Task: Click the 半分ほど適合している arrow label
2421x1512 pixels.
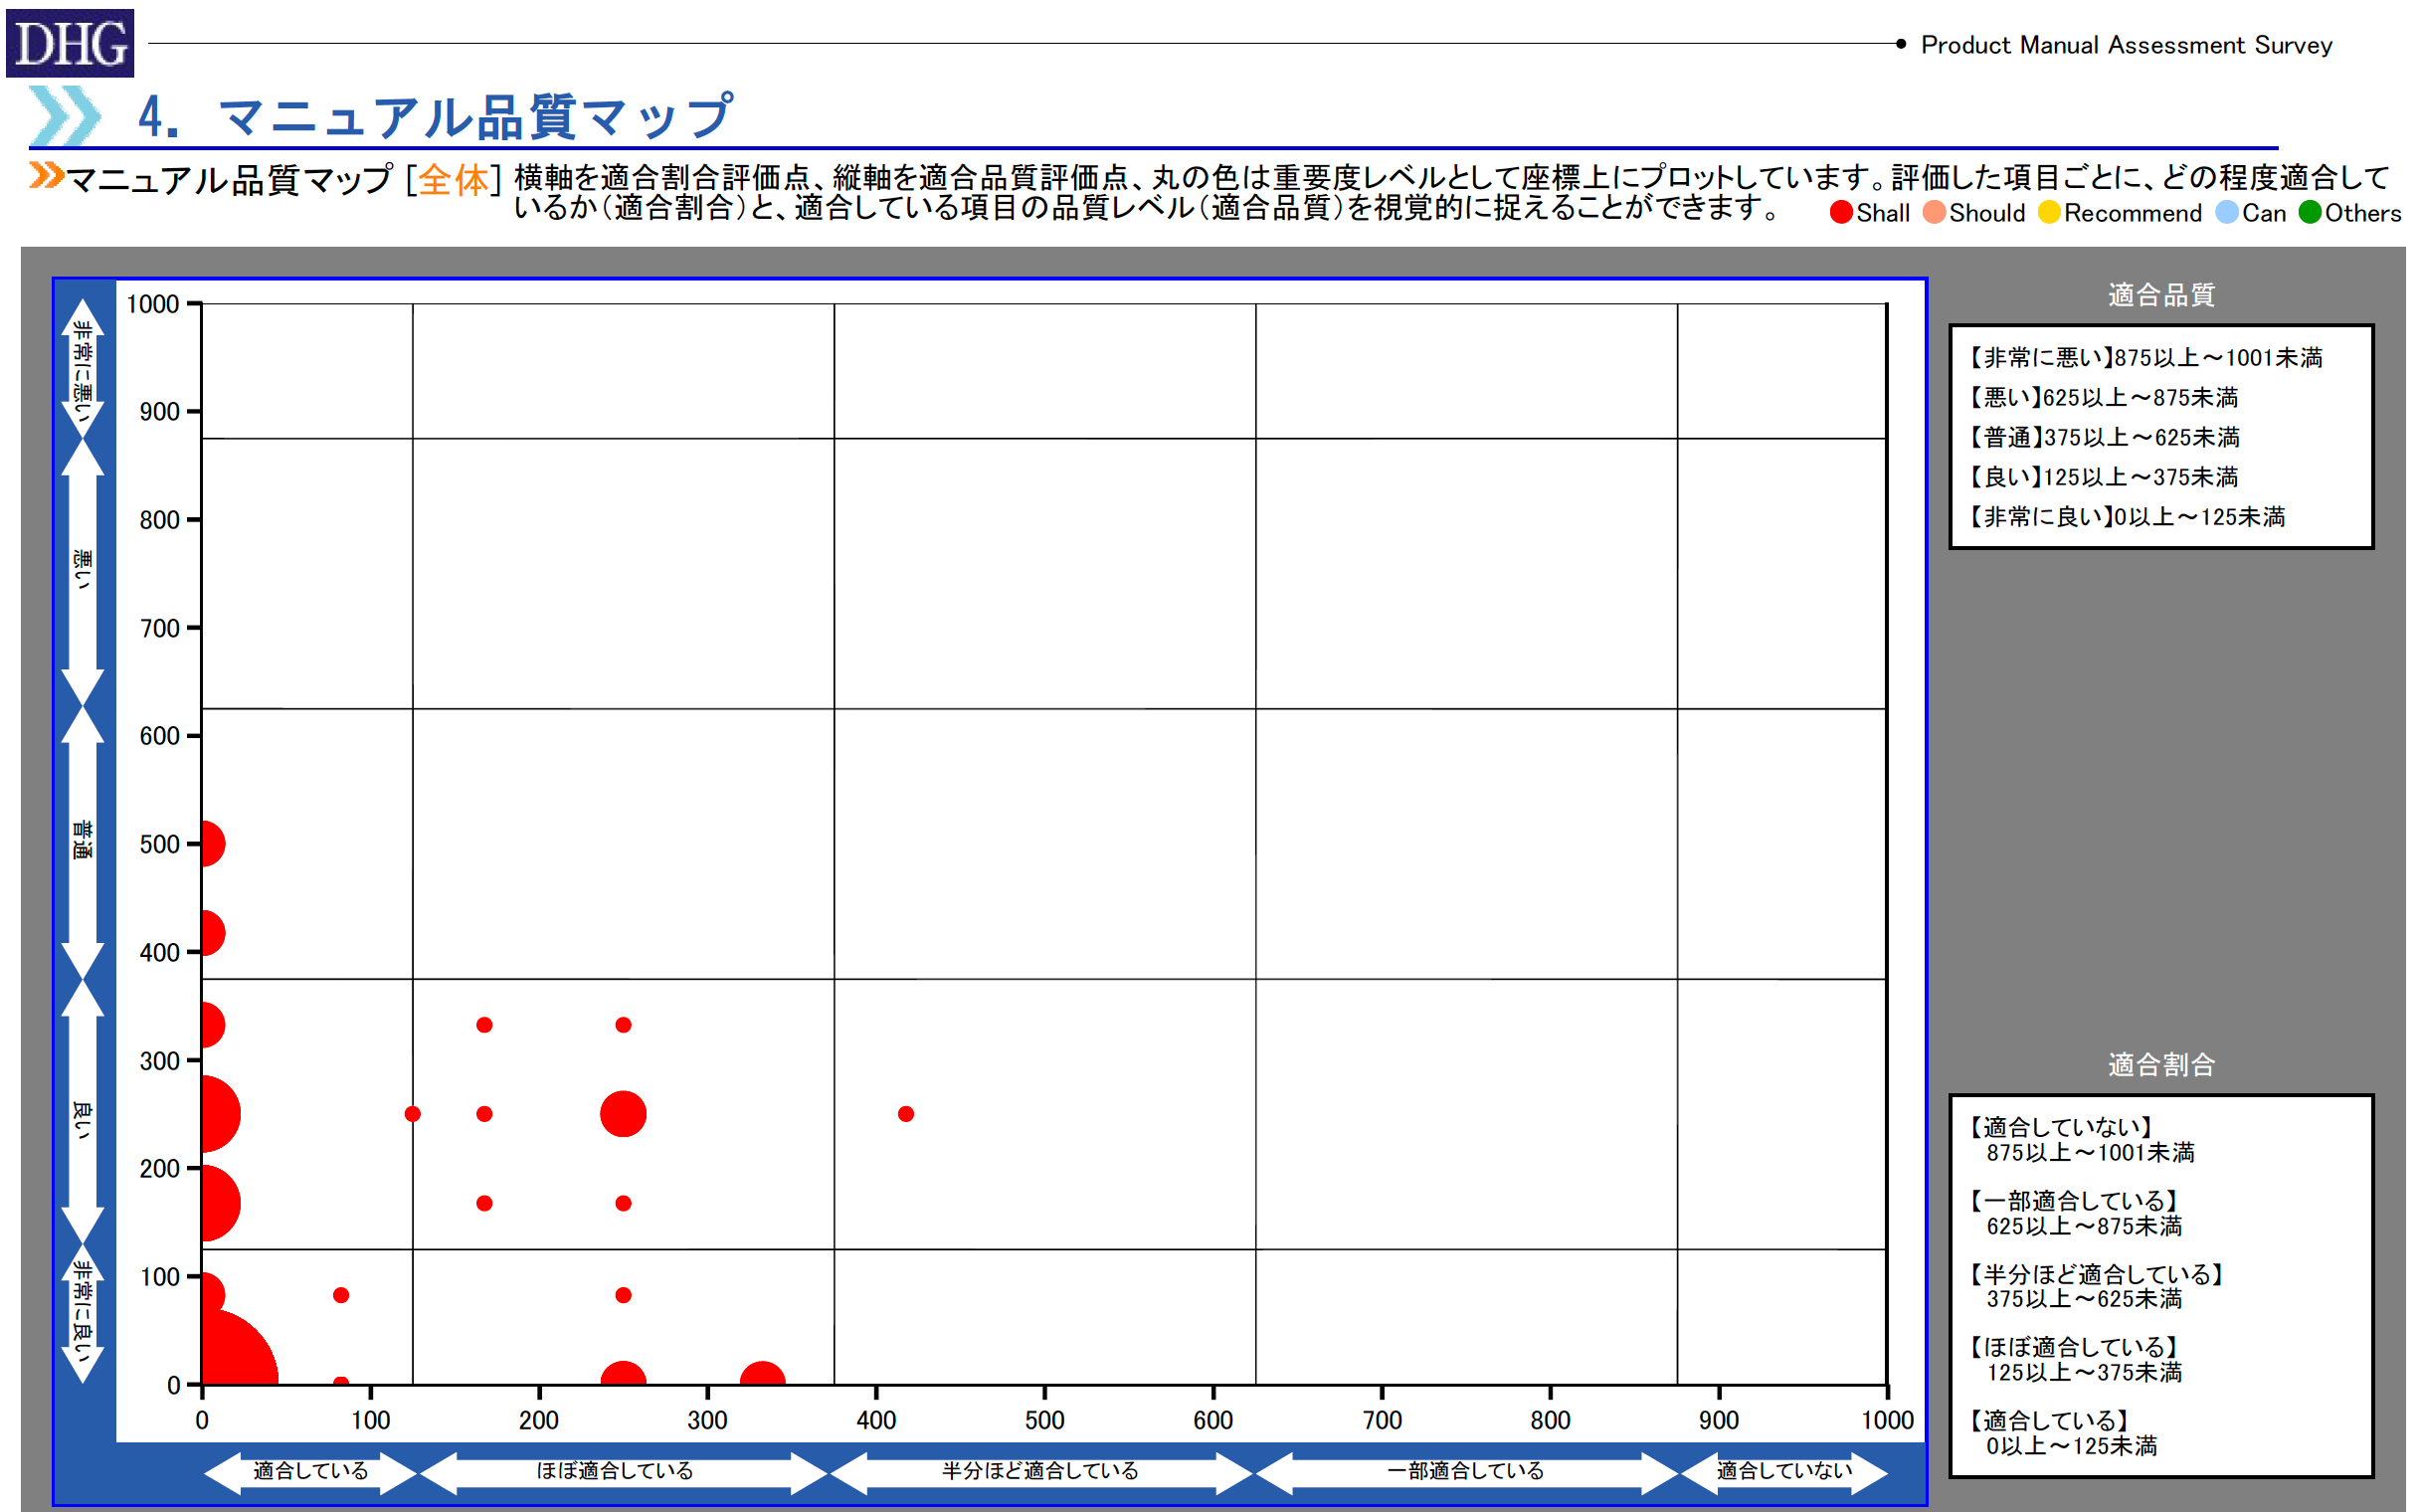Action: pos(1040,1471)
